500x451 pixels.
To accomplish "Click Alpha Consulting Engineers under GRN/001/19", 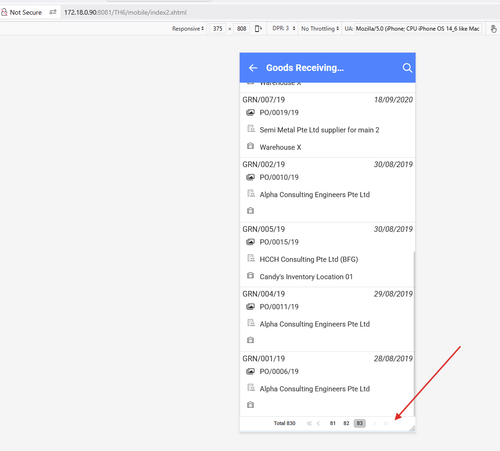I will tap(315, 389).
